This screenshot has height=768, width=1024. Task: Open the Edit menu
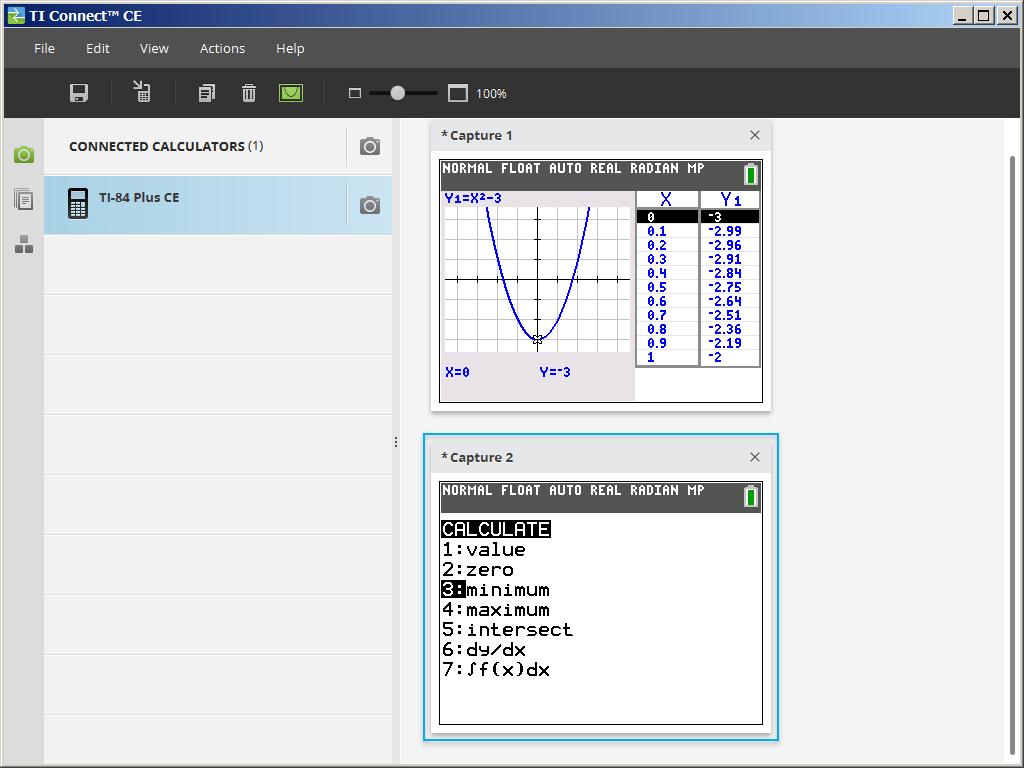coord(97,48)
